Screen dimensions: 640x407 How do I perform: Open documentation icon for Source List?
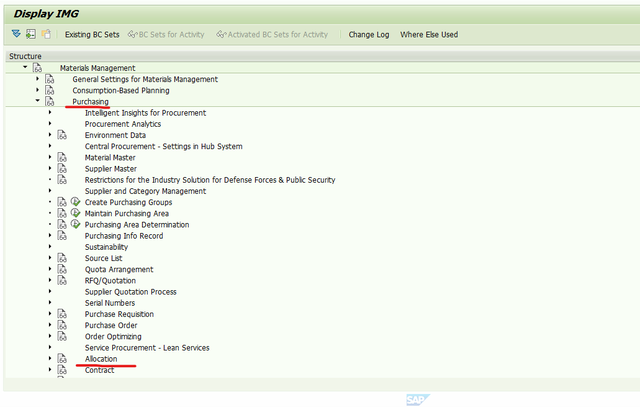point(62,258)
